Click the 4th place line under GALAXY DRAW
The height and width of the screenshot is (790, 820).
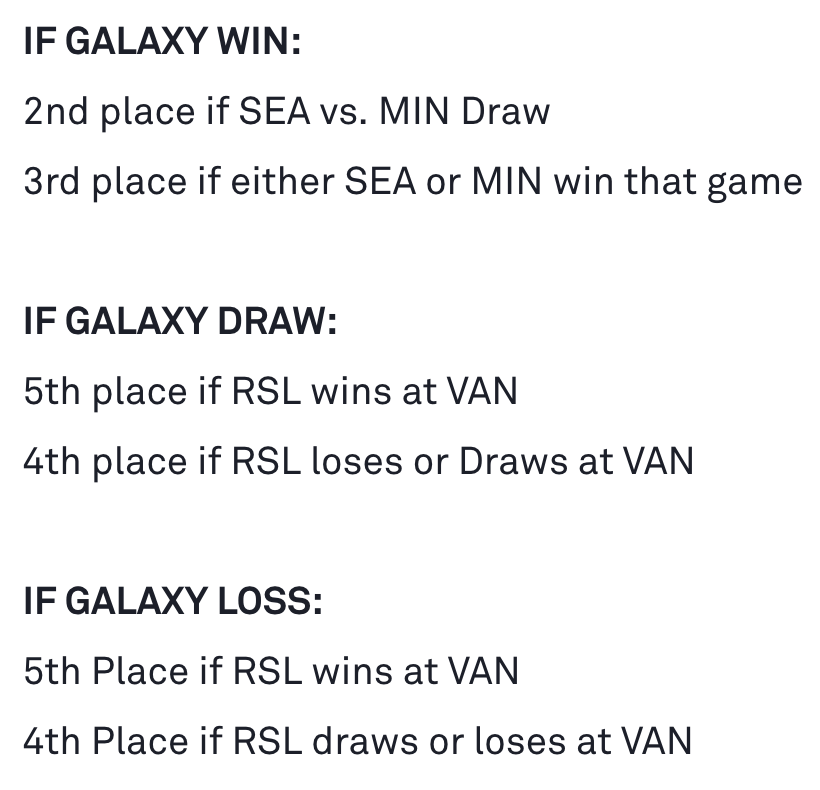pos(359,462)
